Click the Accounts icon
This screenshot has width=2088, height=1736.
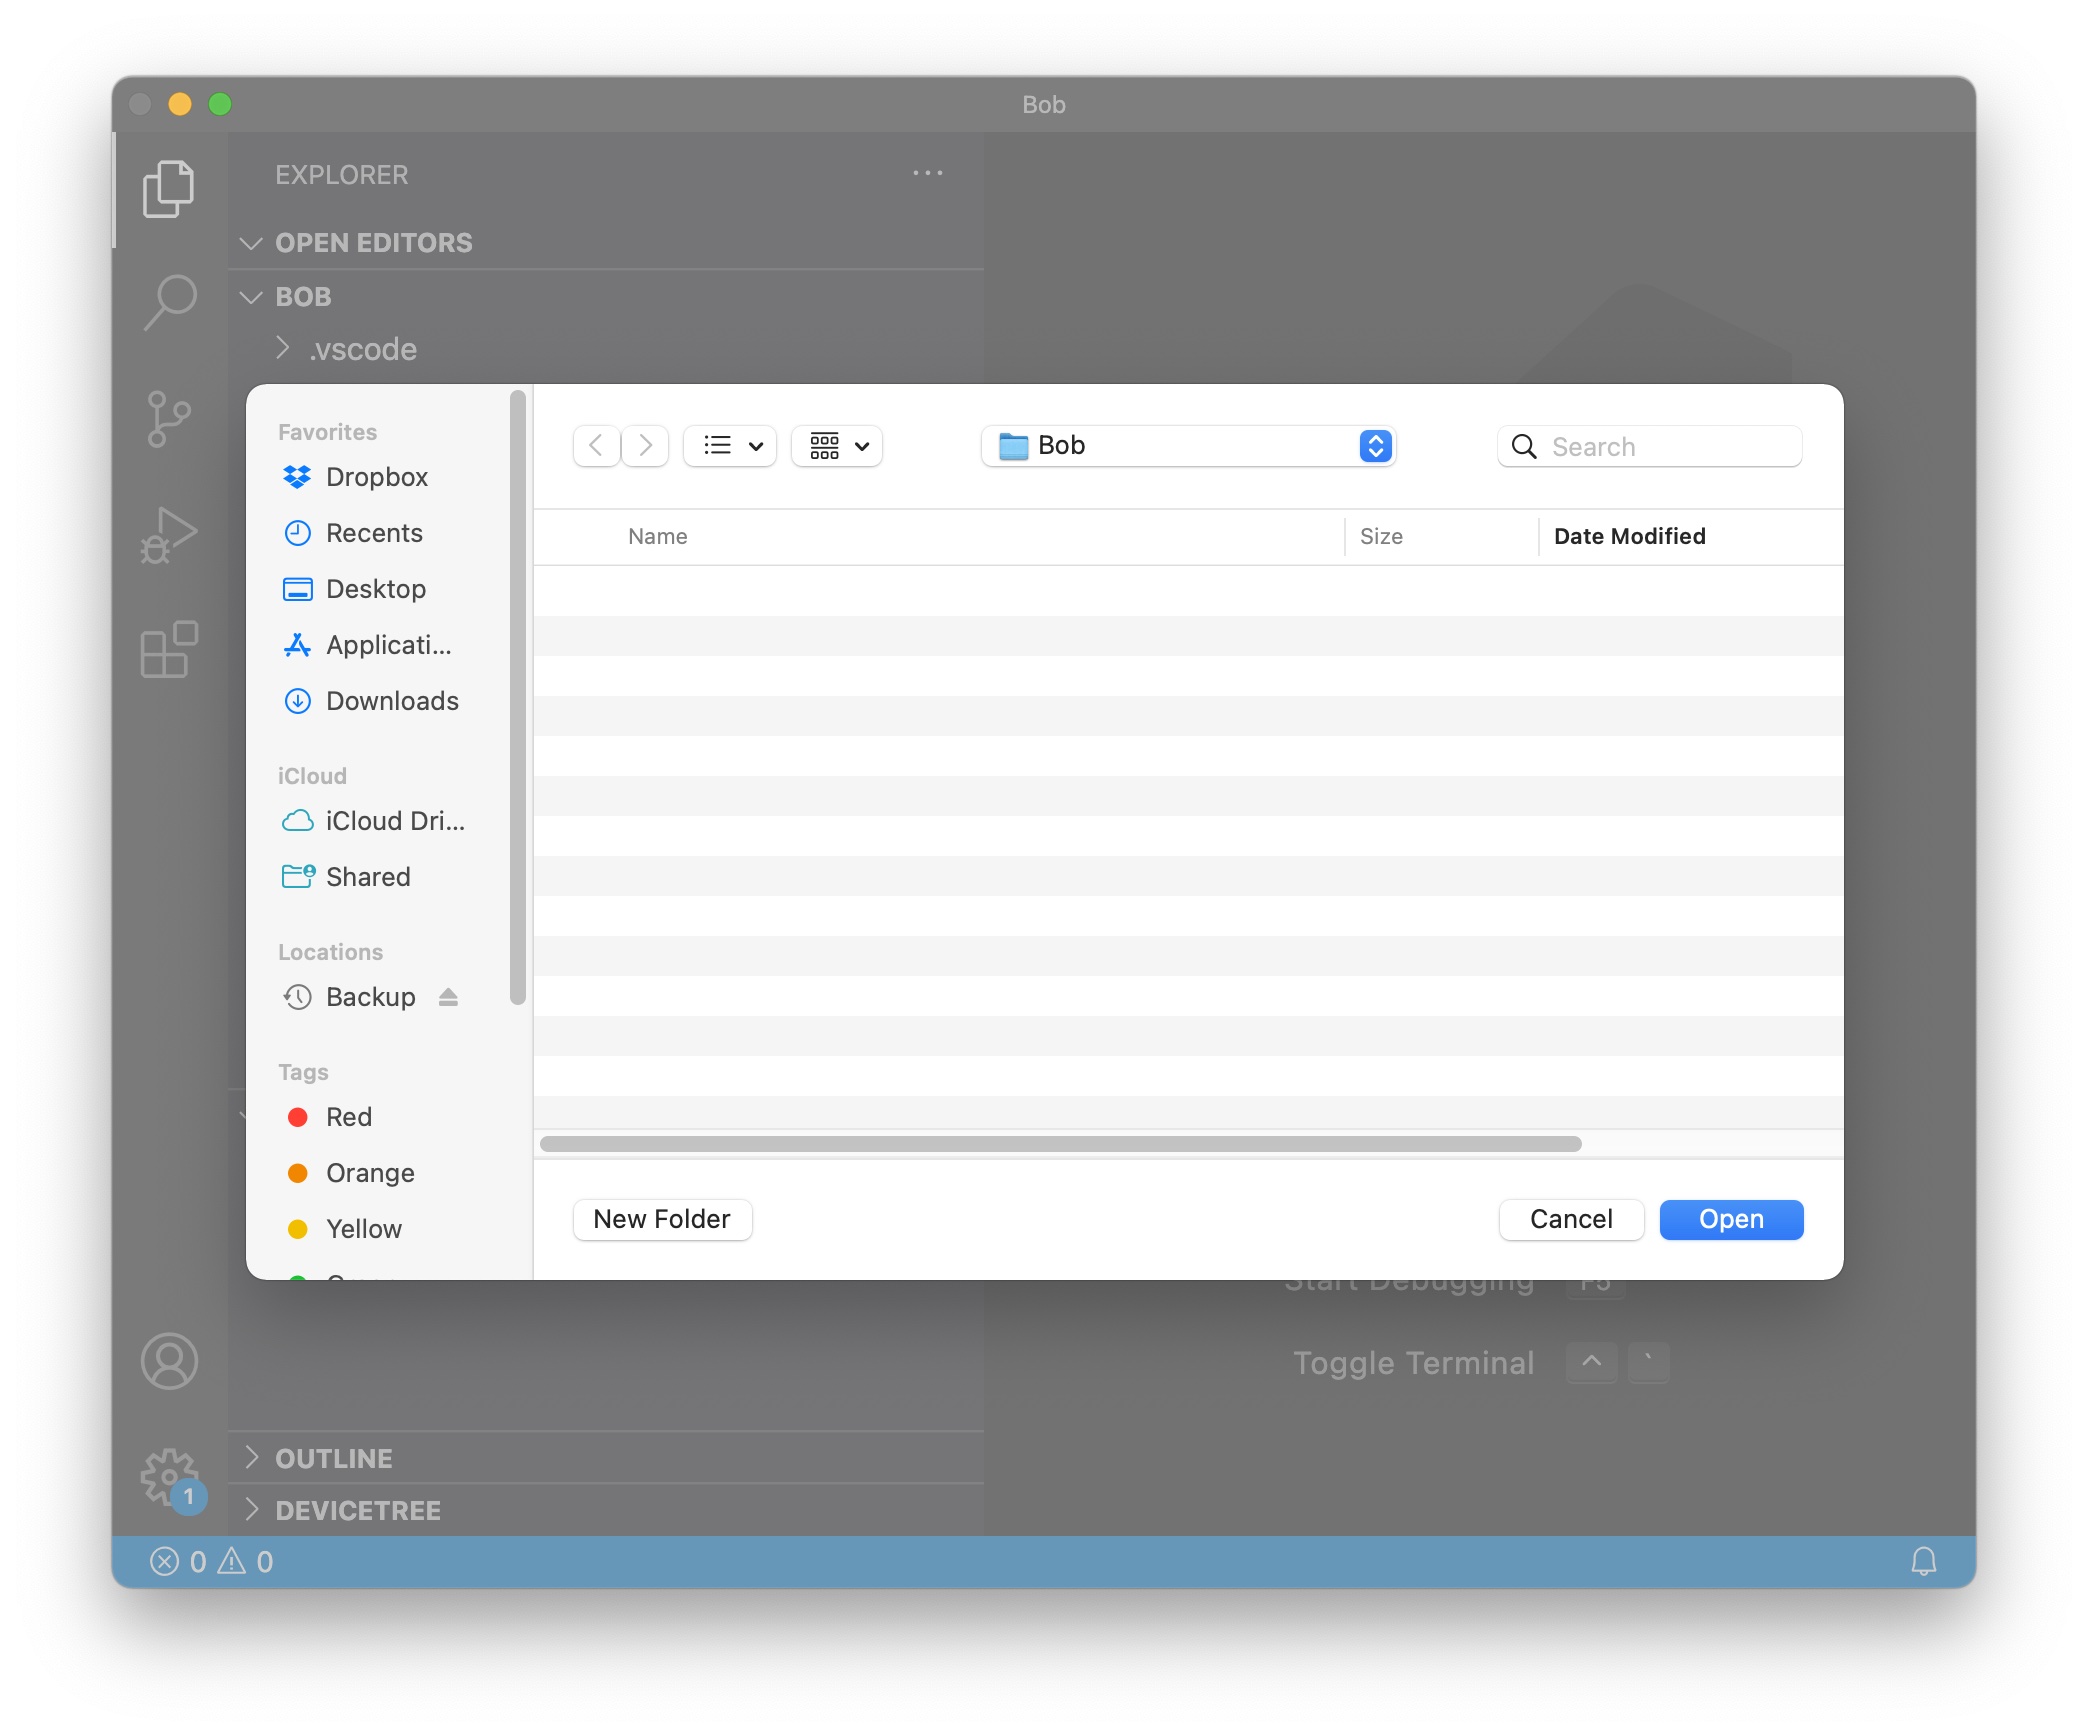(168, 1361)
